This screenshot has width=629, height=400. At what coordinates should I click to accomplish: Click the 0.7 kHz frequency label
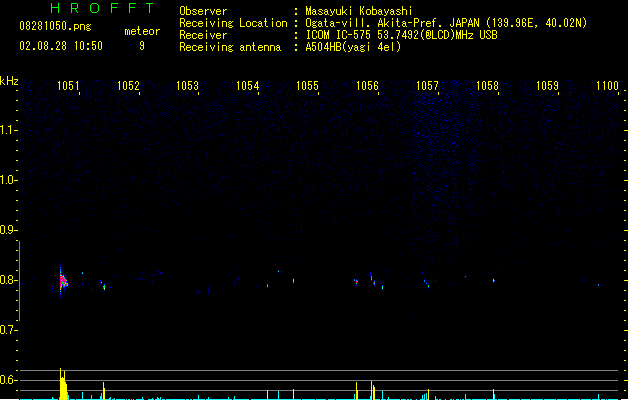(x=7, y=330)
